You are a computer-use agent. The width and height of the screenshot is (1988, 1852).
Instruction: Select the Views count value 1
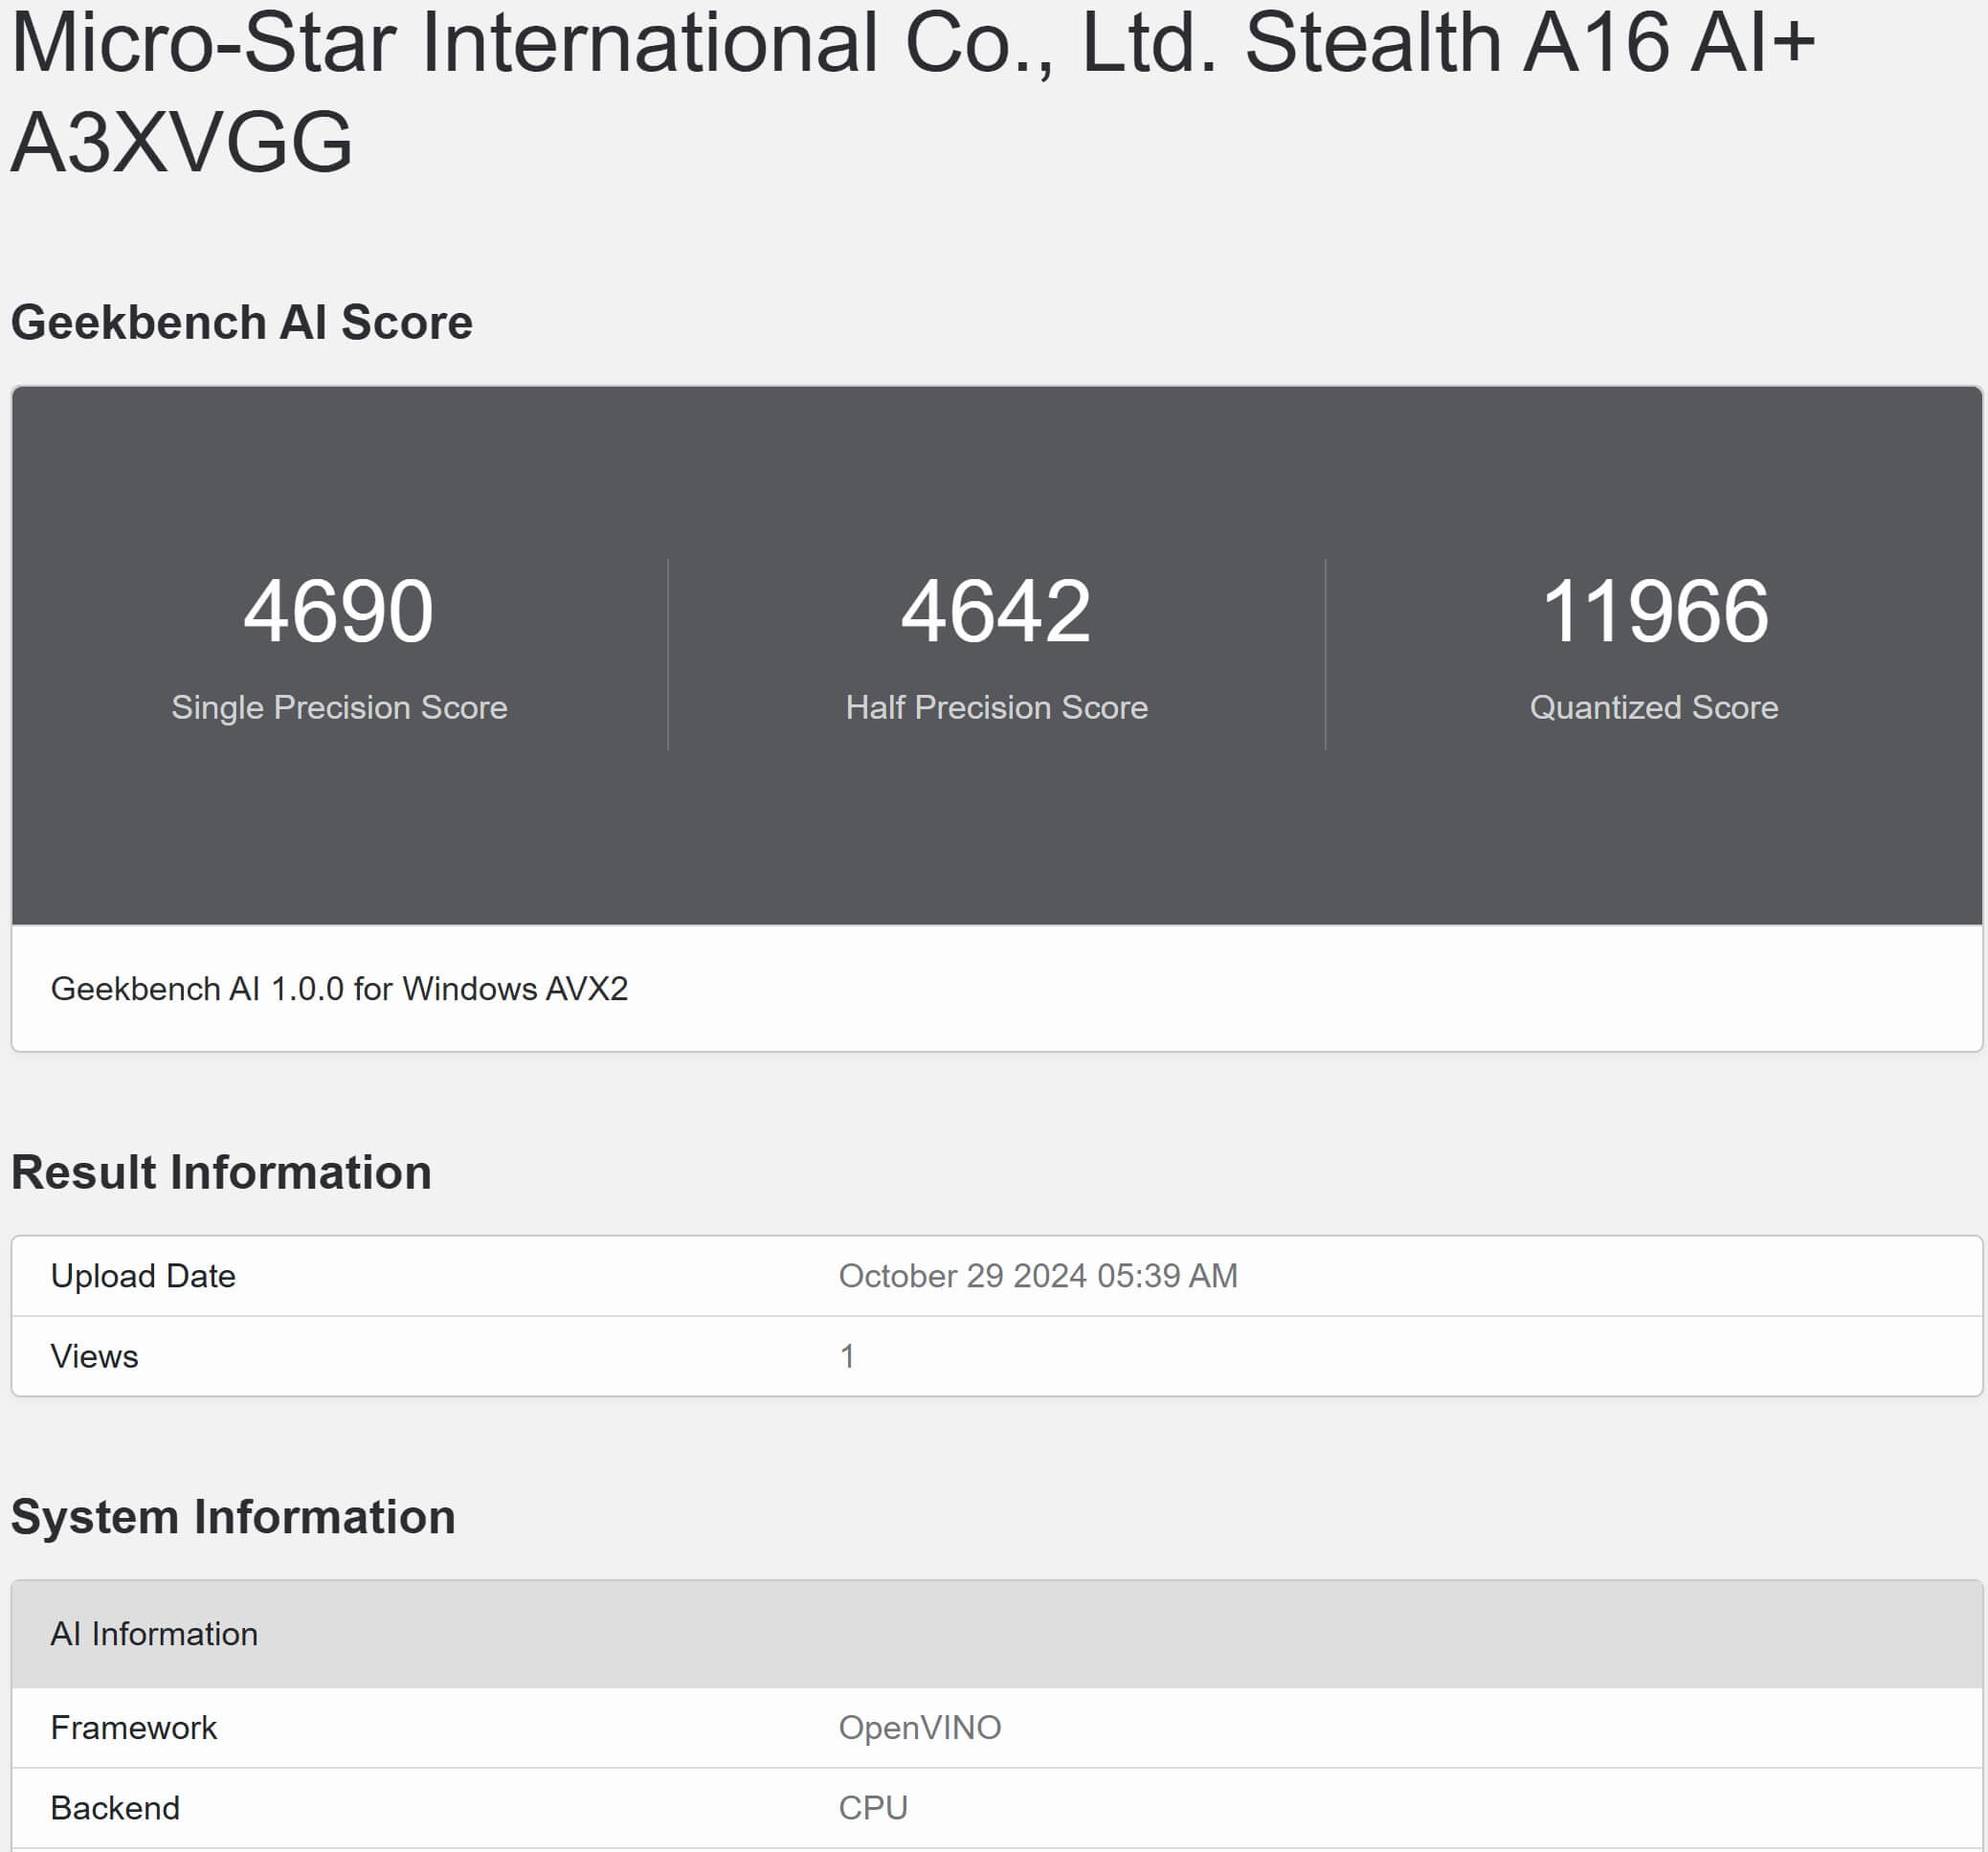[x=847, y=1356]
